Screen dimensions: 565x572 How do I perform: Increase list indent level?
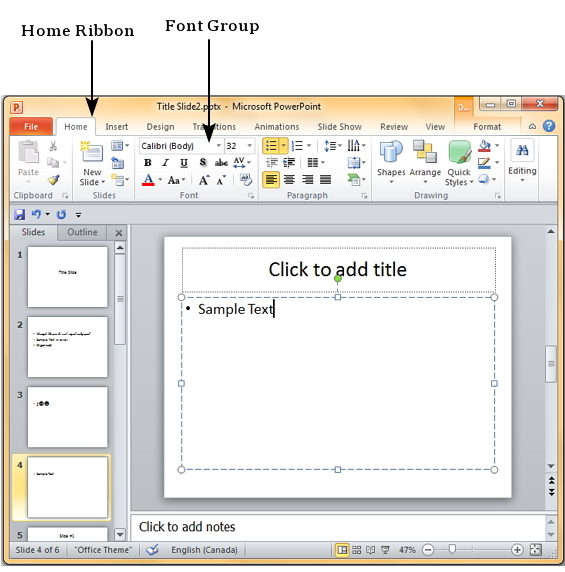pyautogui.click(x=289, y=162)
